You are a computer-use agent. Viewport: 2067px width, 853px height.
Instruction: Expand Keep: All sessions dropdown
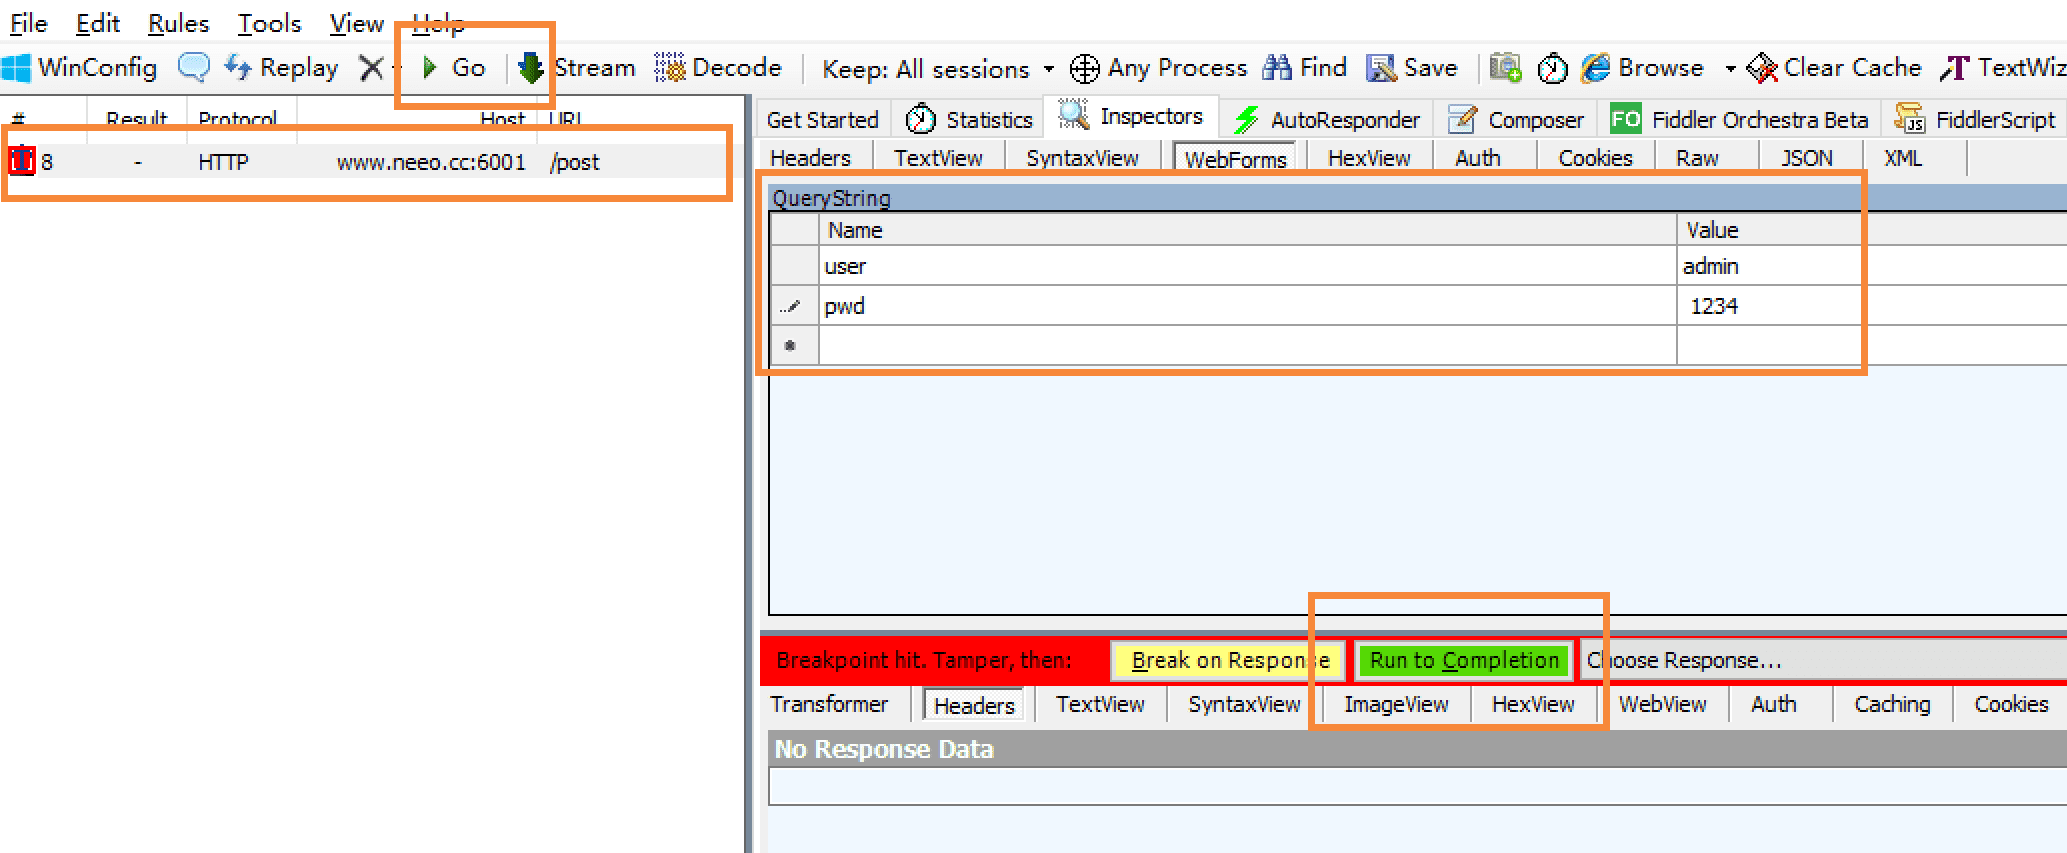coord(937,69)
